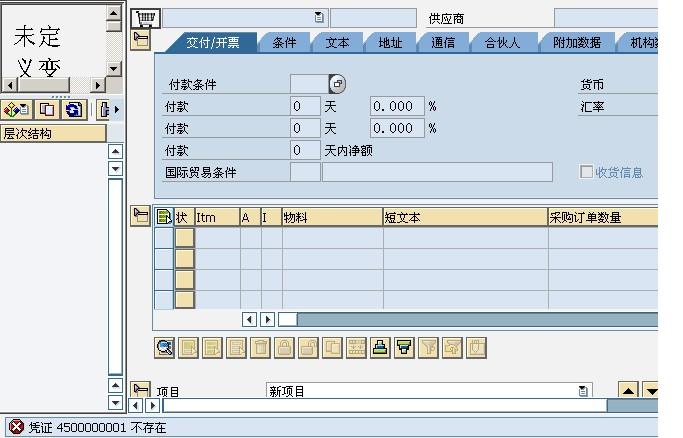Select the first row selector in item table
The width and height of the screenshot is (683, 438).
coord(163,237)
